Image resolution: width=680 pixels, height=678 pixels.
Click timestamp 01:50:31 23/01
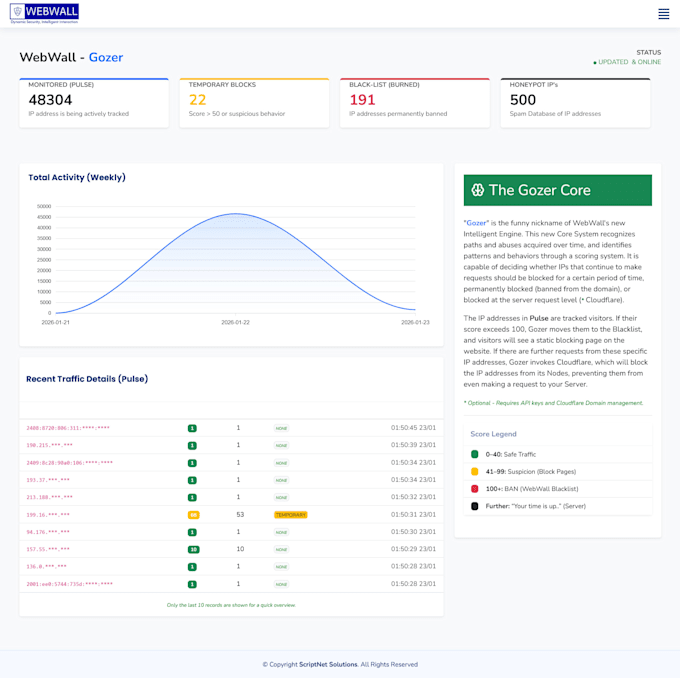413,514
